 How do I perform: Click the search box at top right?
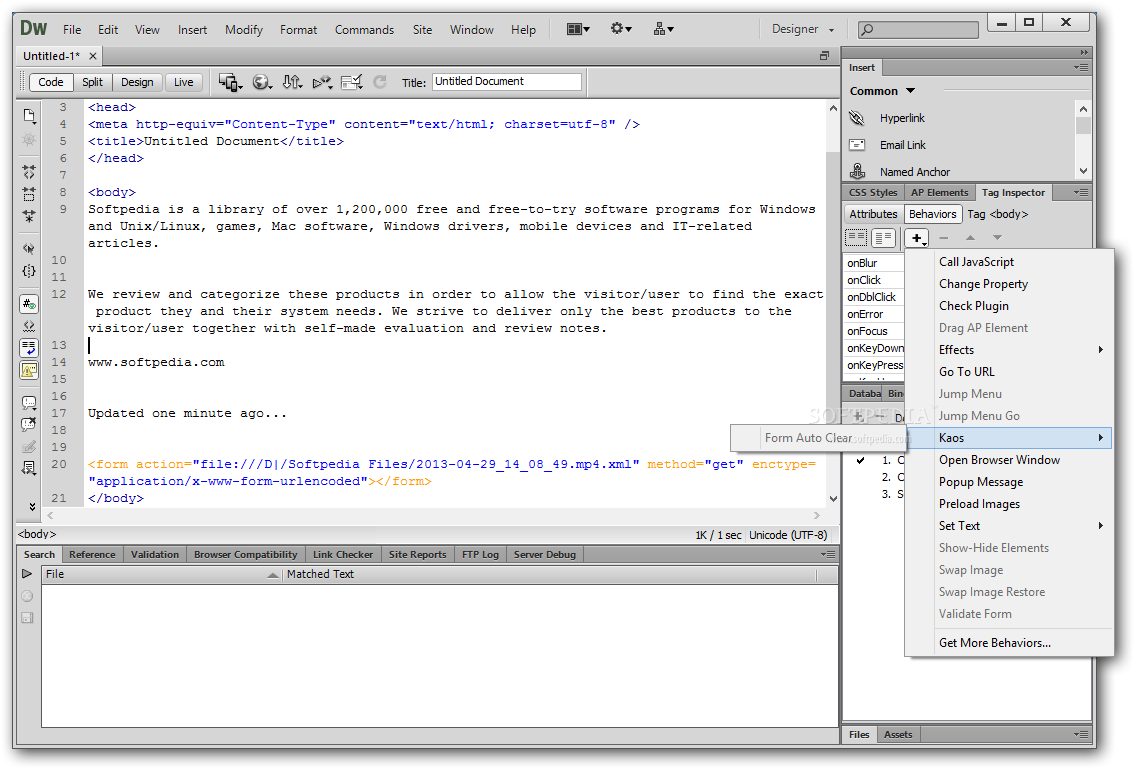click(x=918, y=29)
